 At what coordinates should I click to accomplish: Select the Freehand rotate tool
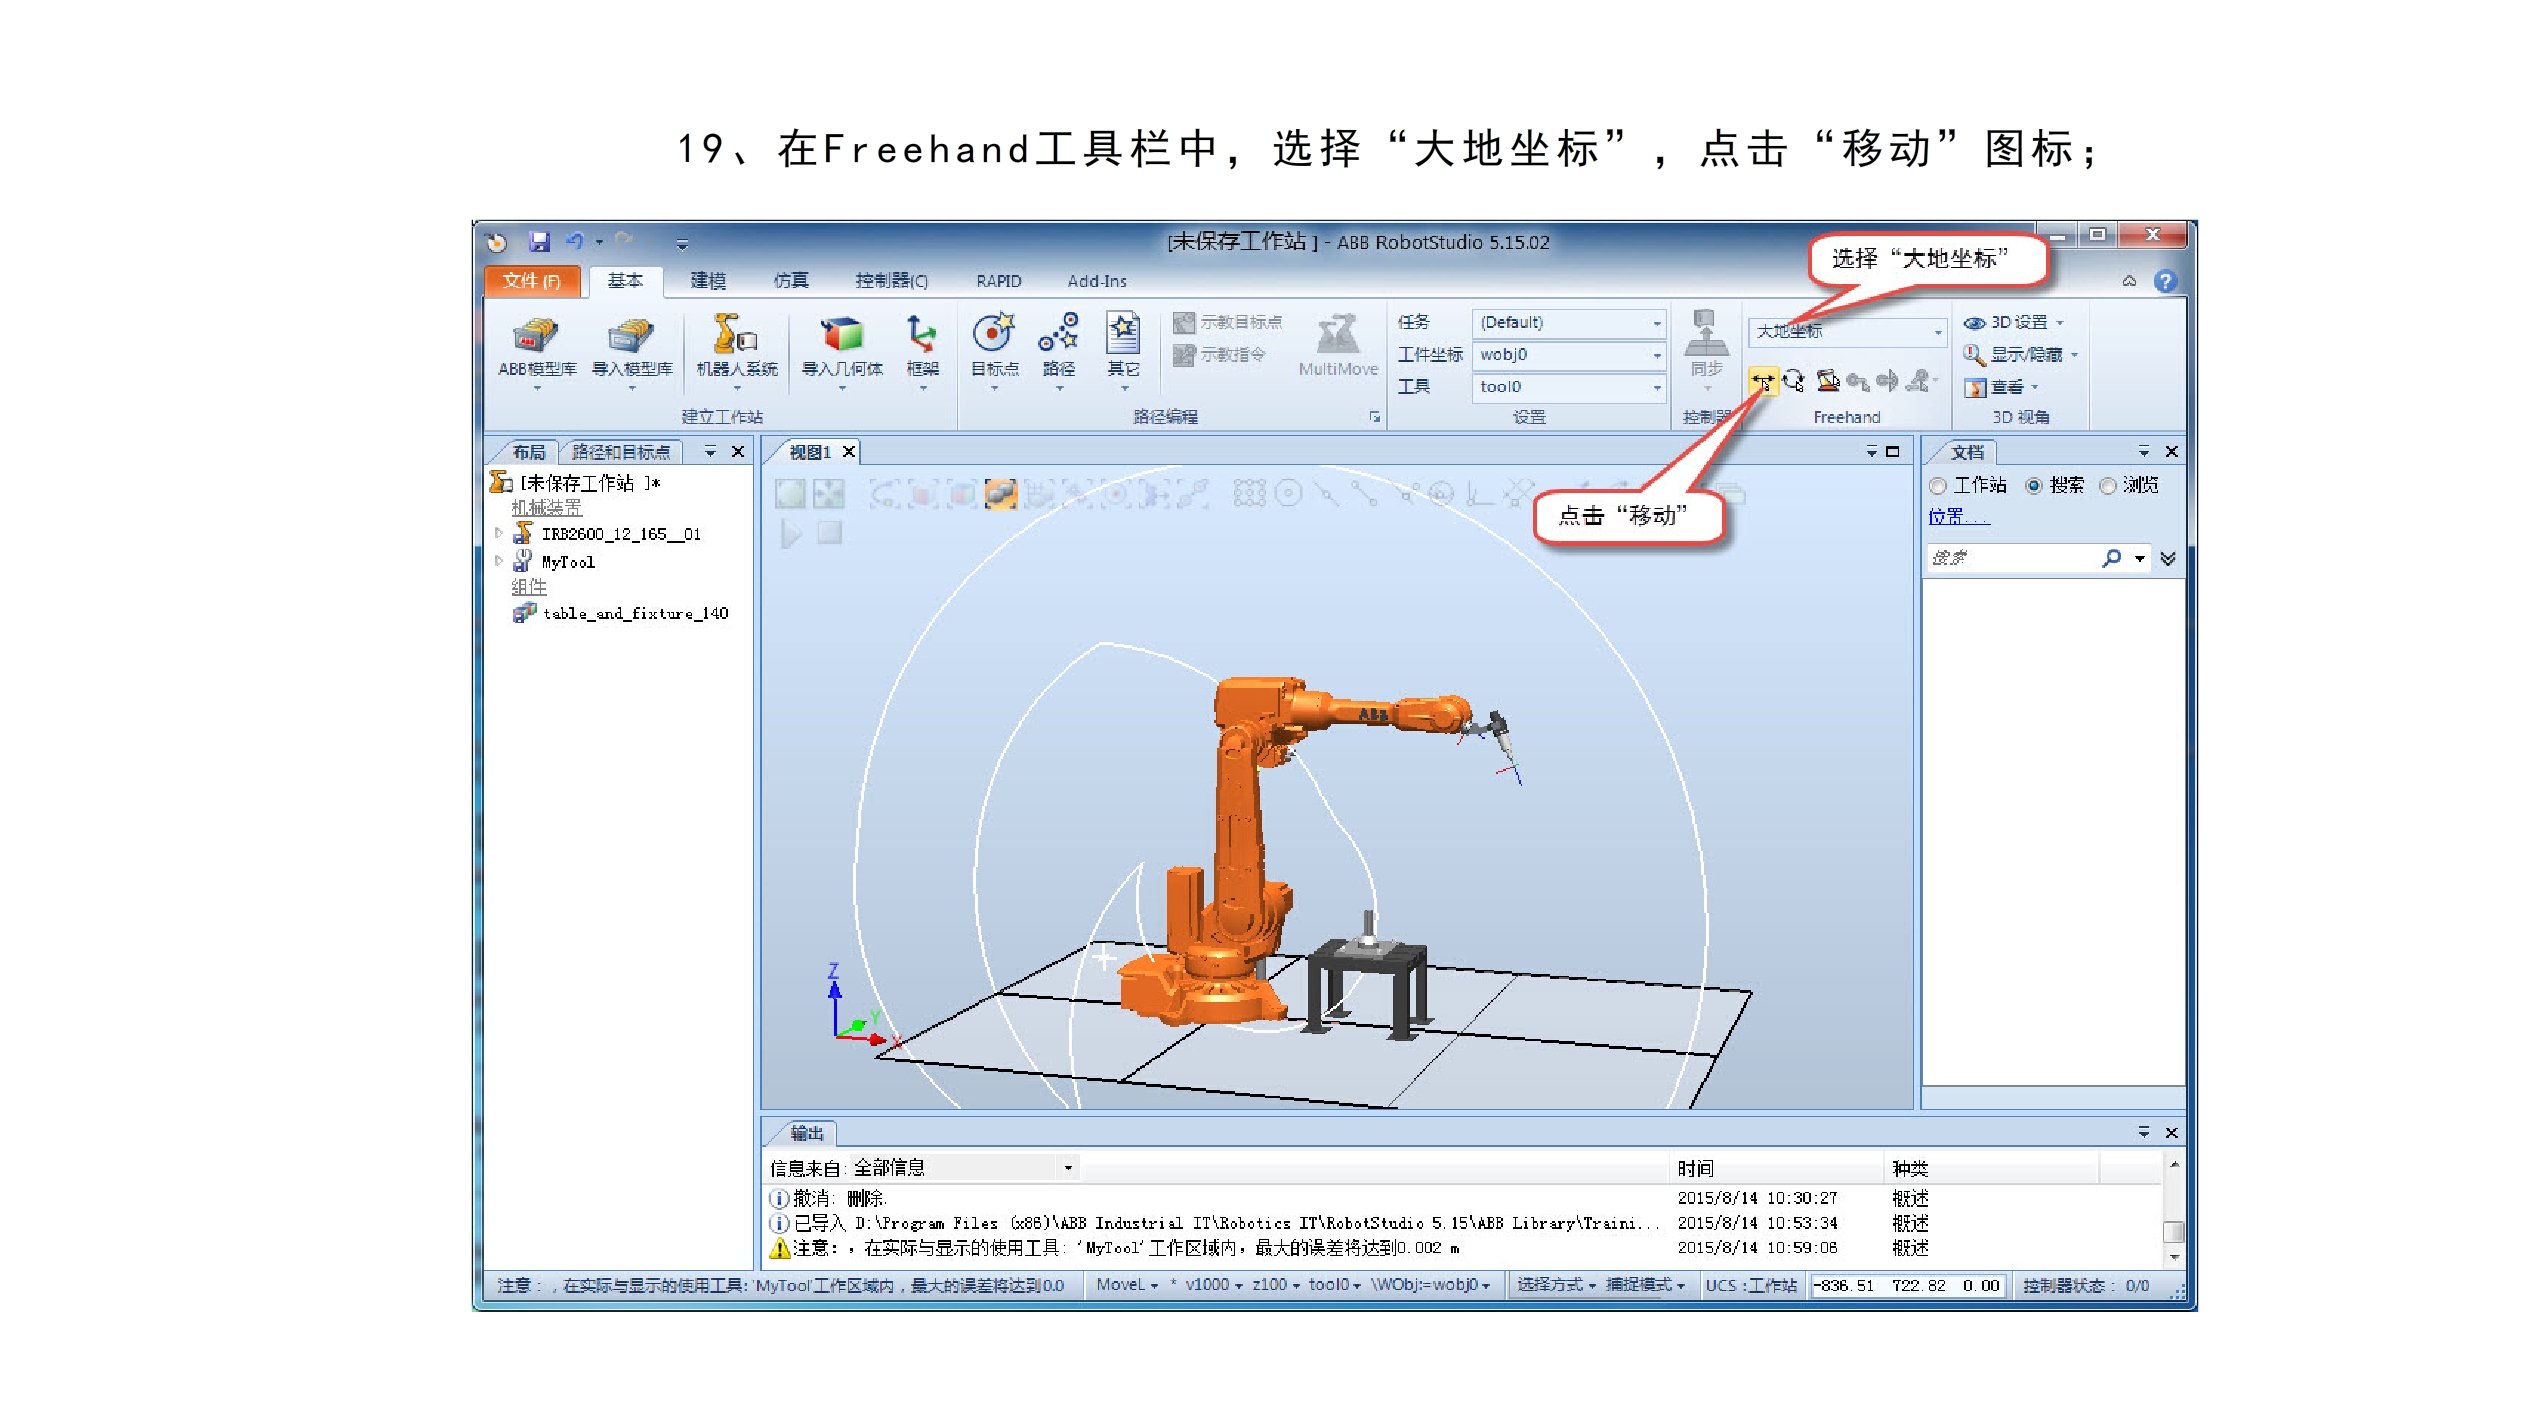[x=1794, y=381]
